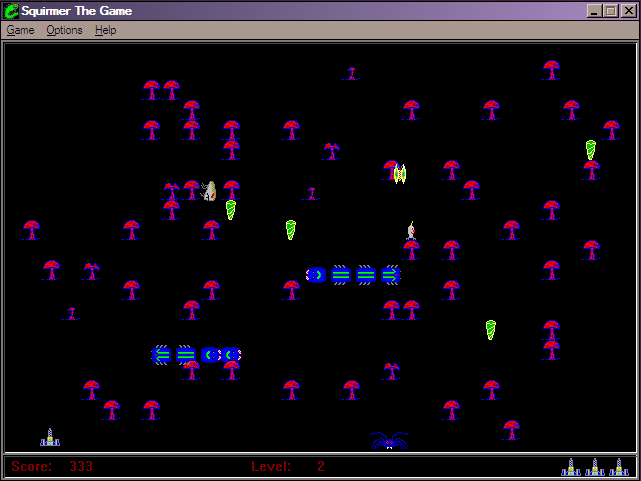Click the mushroom touching the winged insect
This screenshot has width=641, height=481.
pos(390,170)
